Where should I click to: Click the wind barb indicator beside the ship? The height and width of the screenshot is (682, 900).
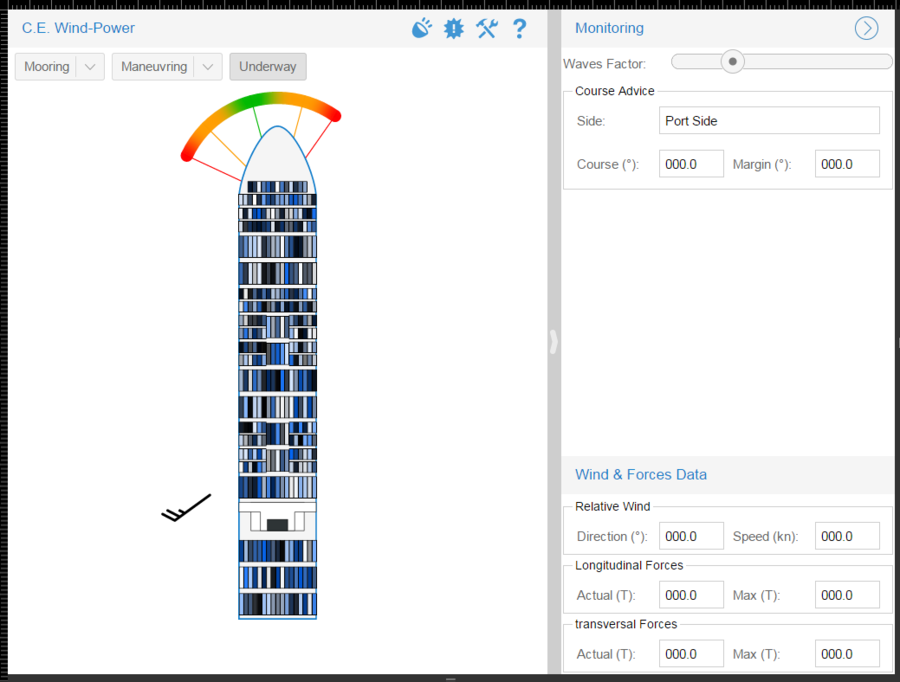pyautogui.click(x=186, y=508)
